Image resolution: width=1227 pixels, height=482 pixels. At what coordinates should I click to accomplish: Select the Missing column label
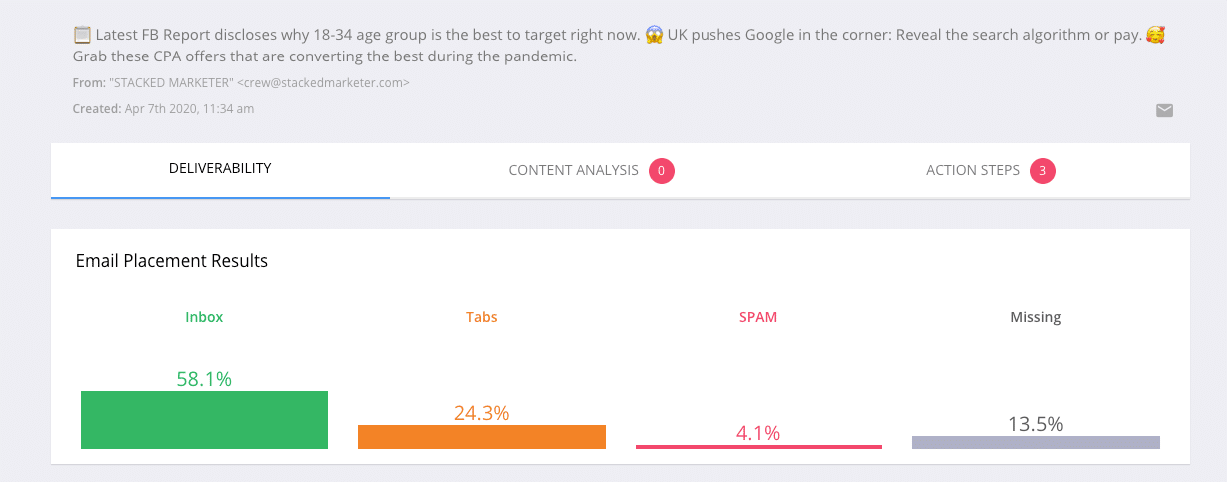[1036, 317]
